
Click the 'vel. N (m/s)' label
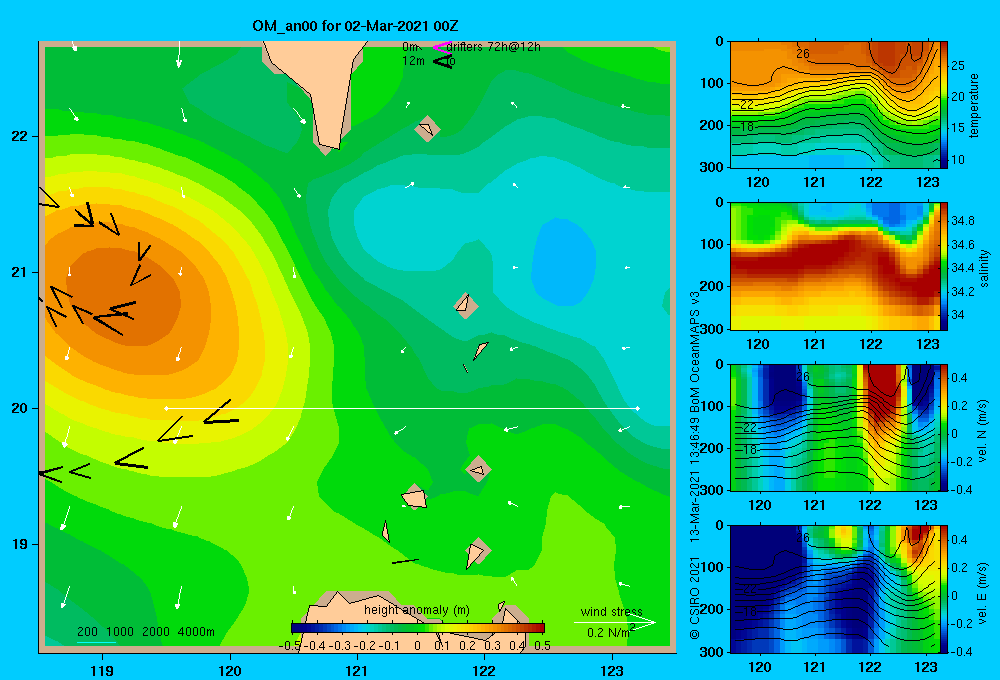coord(983,431)
